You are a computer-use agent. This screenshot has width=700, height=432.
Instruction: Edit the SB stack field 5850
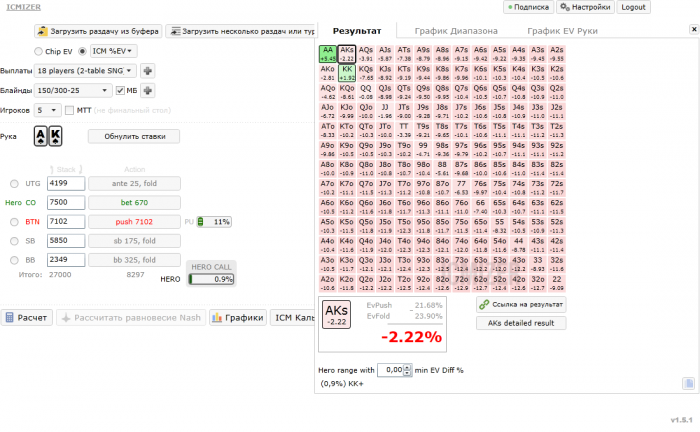tap(66, 241)
